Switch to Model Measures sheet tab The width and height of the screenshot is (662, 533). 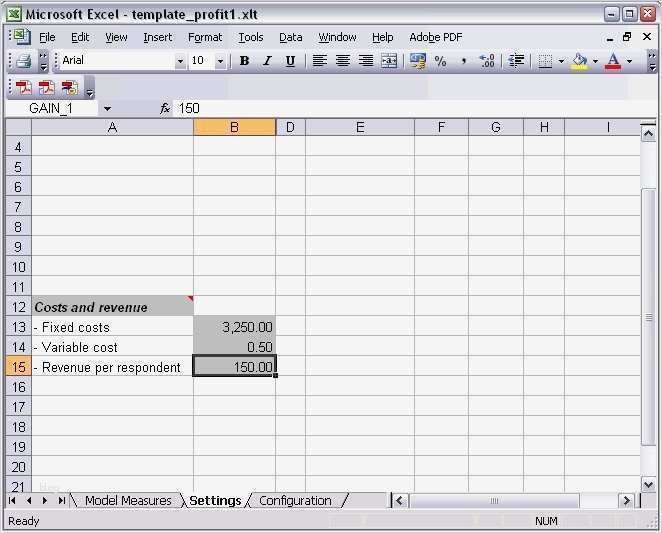point(128,501)
